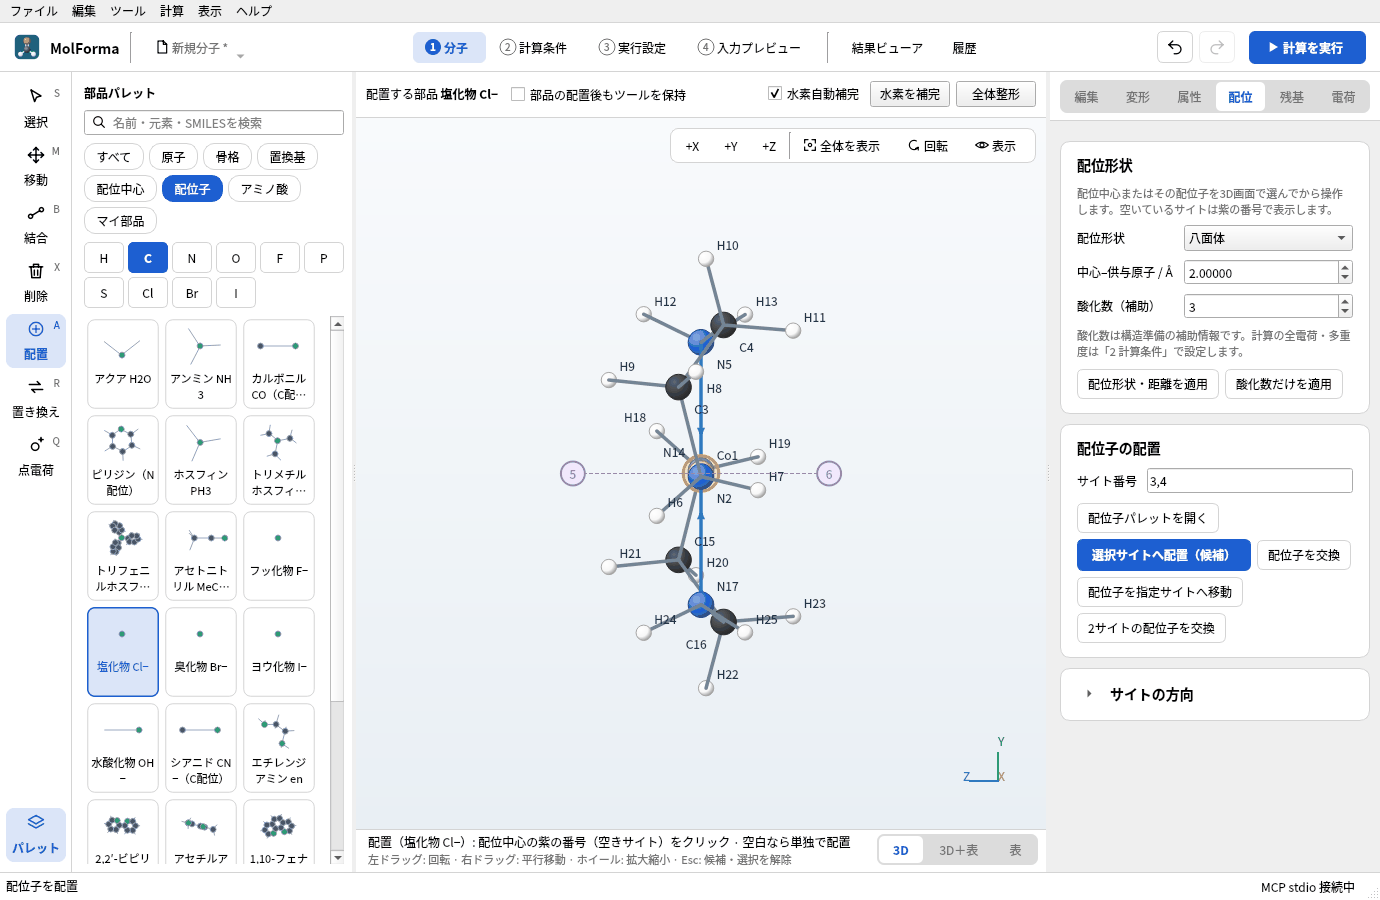Click 配位形状・距離を適用 button
Screen dimensions: 1380x900
point(1148,384)
